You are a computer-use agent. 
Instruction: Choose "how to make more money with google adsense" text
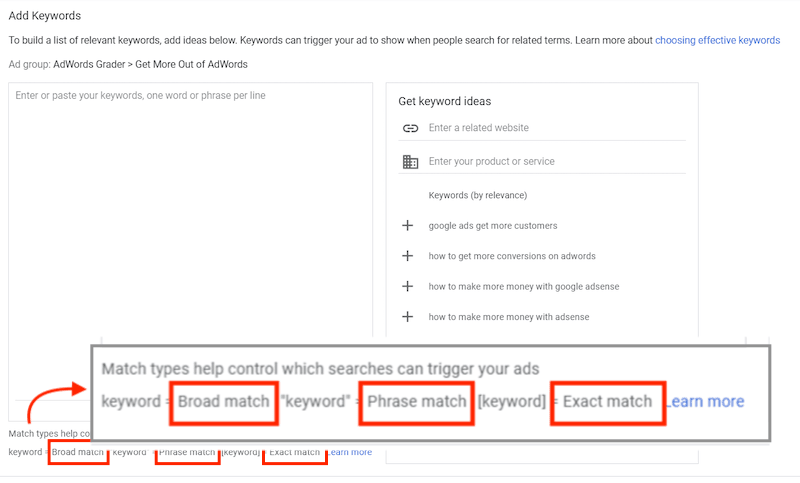click(524, 286)
